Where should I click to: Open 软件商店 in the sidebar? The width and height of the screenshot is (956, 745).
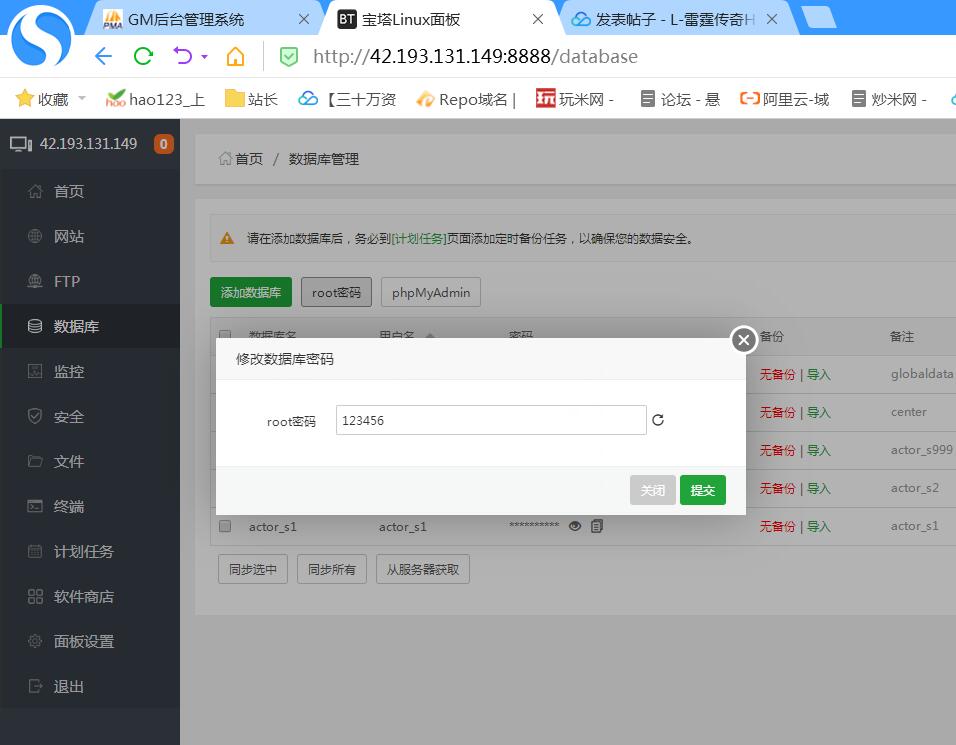[x=83, y=597]
